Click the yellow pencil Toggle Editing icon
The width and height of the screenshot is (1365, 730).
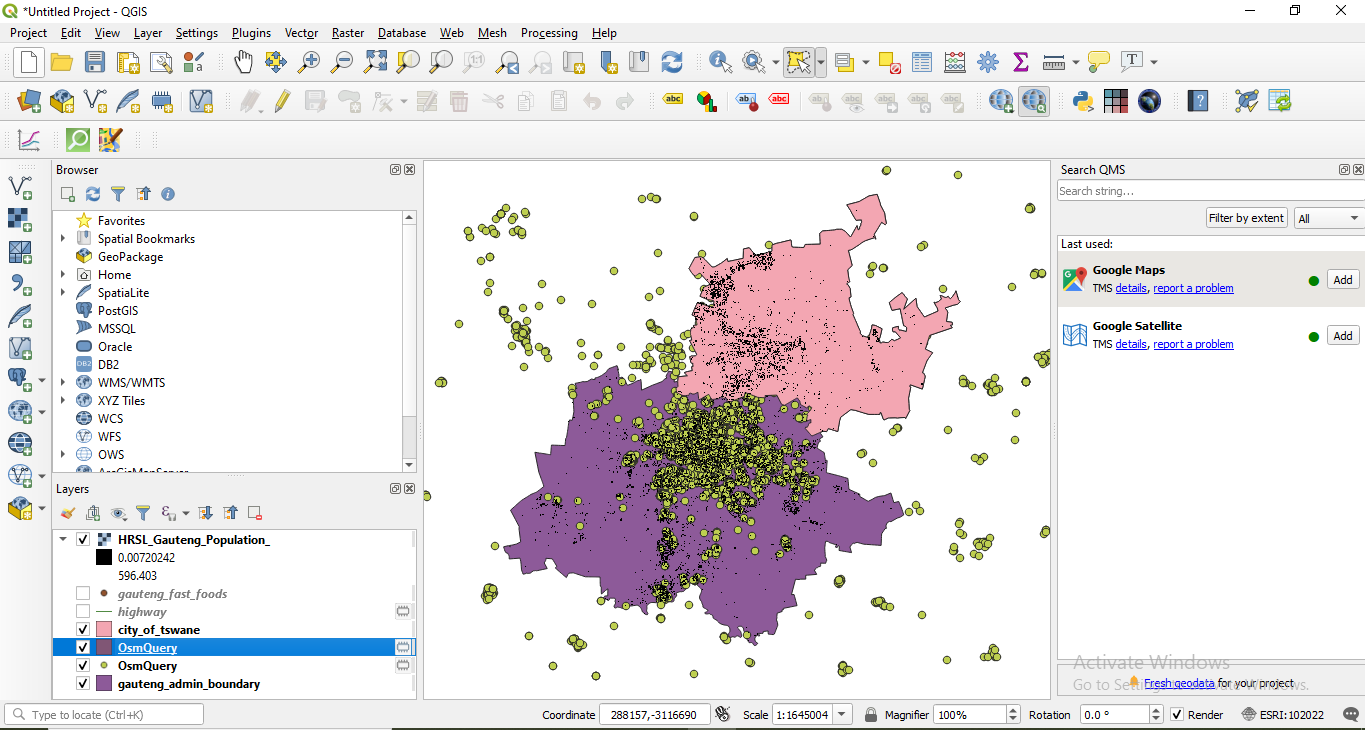(x=282, y=101)
